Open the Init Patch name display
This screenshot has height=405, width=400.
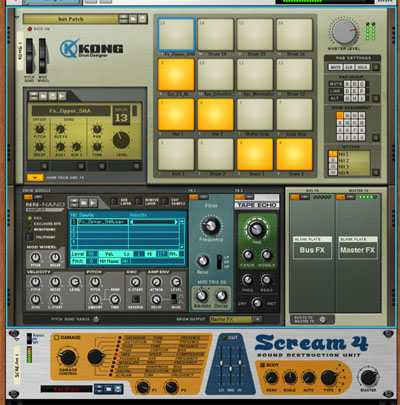(x=71, y=19)
